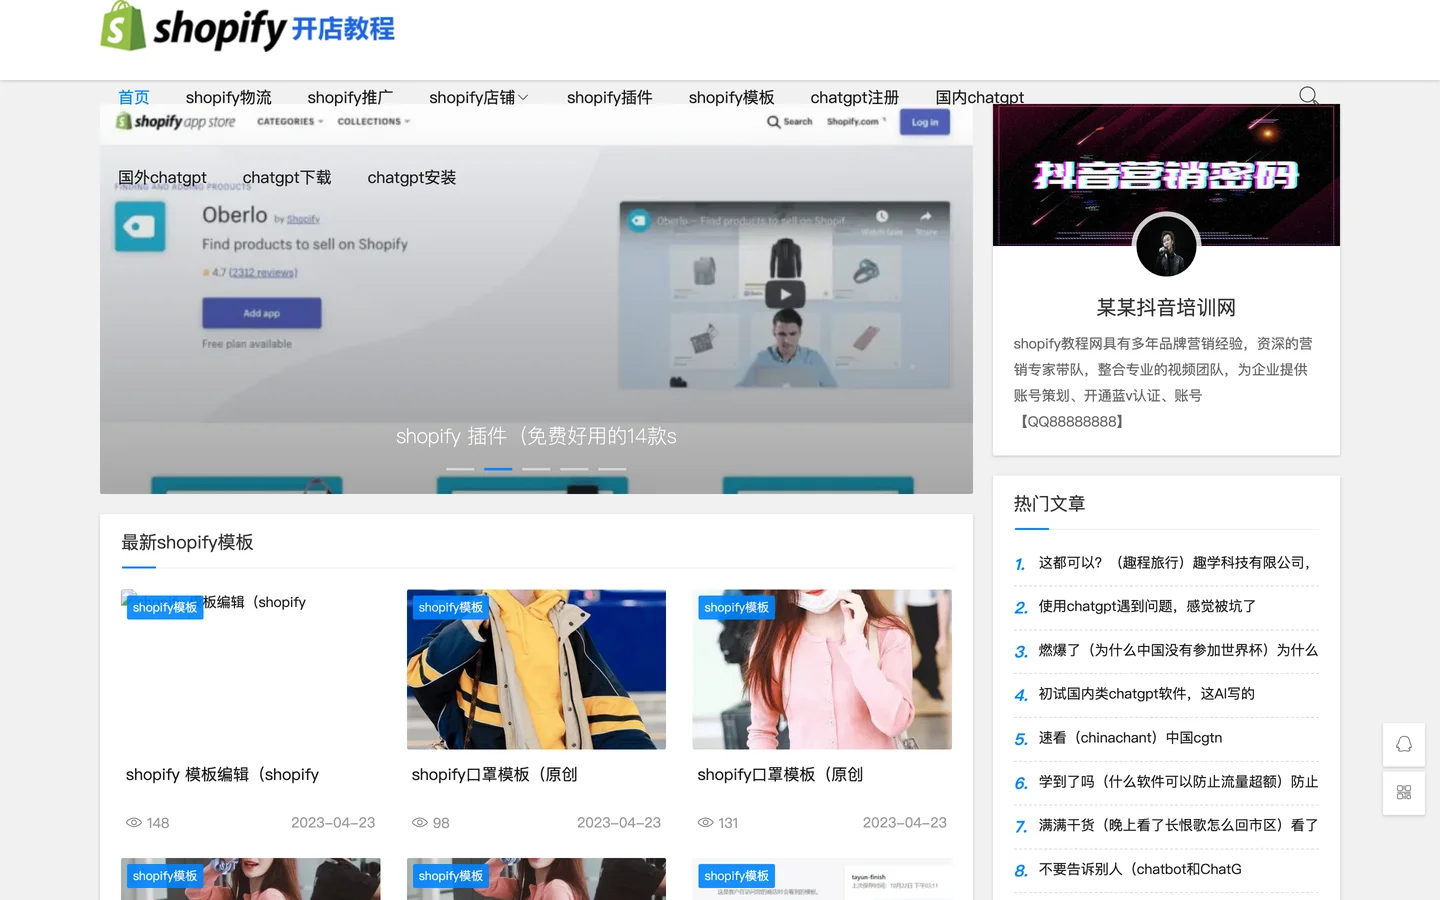Open hot article 初试国内类chatgpt软件
Image resolution: width=1440 pixels, height=900 pixels.
click(x=1146, y=694)
